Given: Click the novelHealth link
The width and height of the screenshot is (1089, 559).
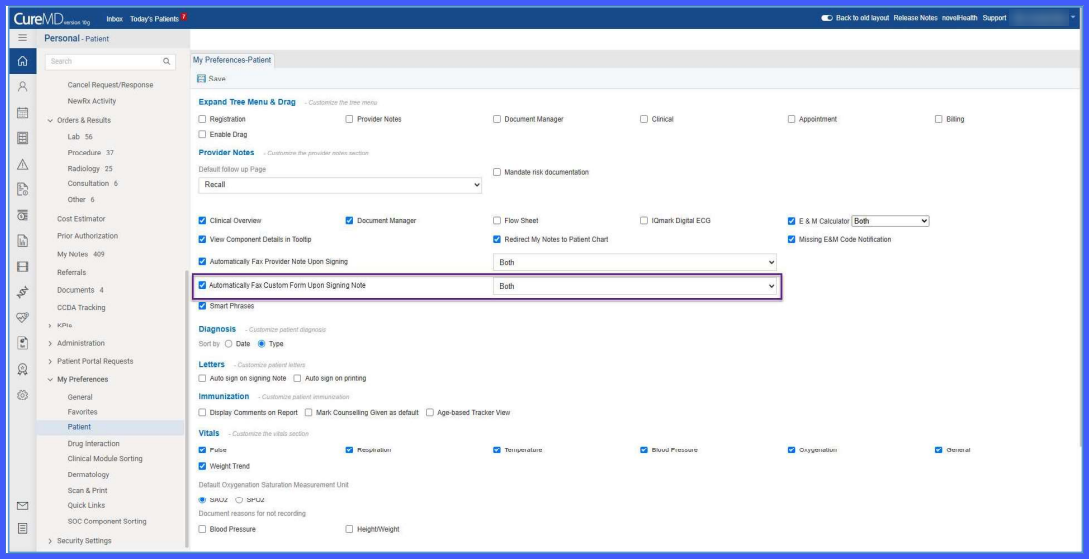Looking at the screenshot, I should [960, 18].
